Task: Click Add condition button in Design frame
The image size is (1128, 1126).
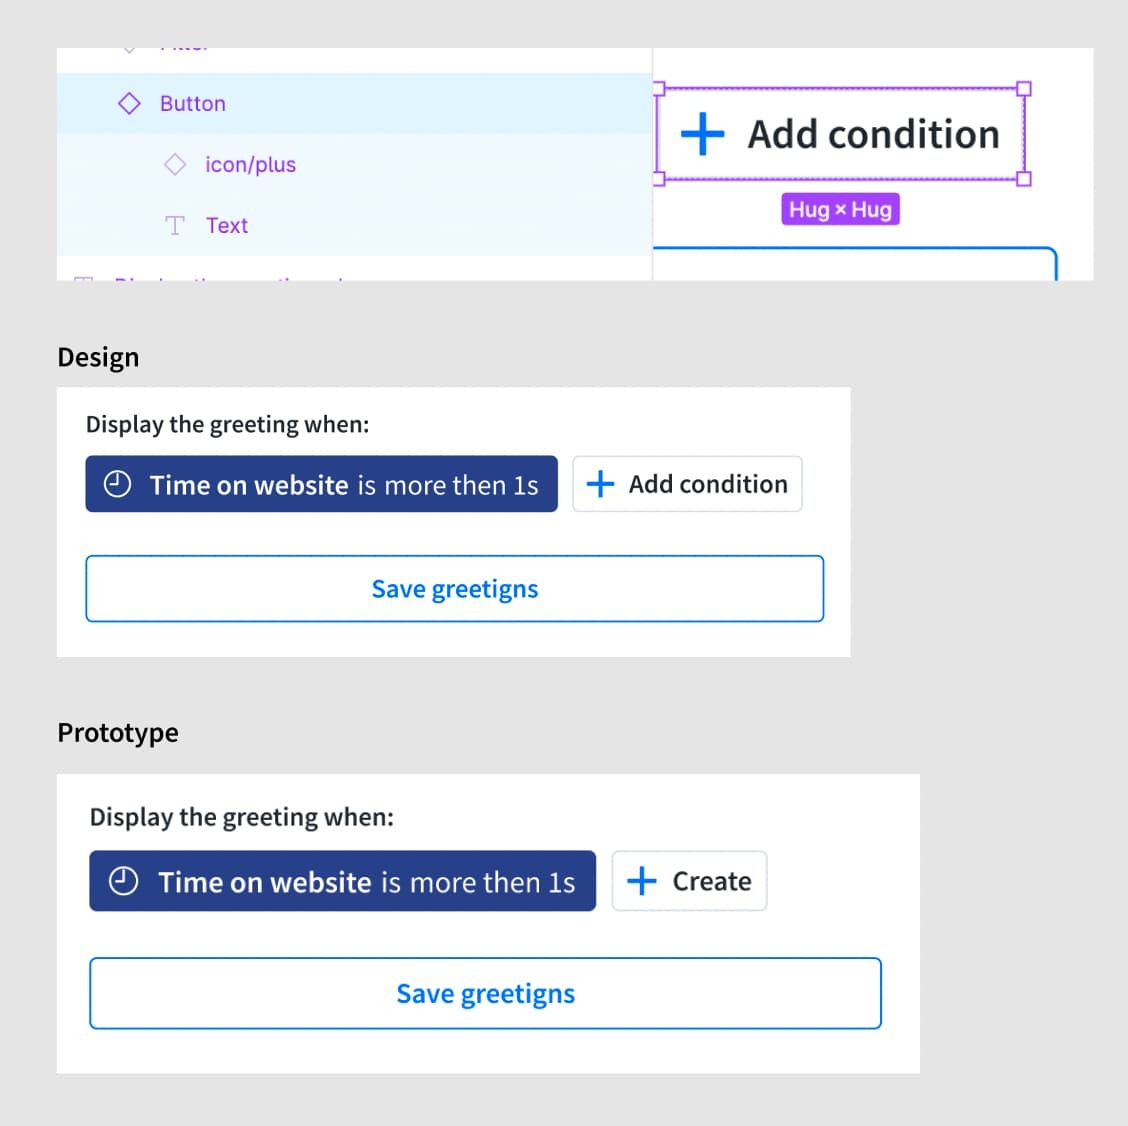Action: click(x=687, y=484)
